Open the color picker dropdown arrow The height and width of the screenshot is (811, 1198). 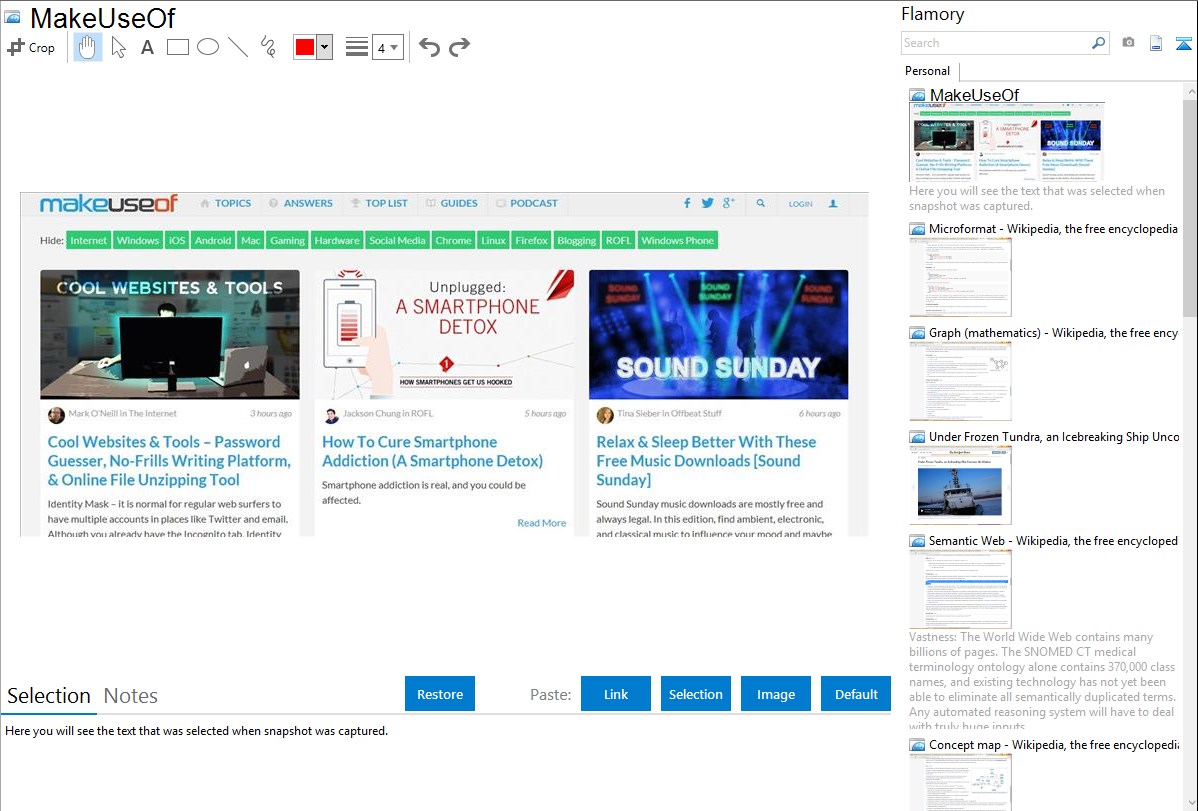(324, 47)
